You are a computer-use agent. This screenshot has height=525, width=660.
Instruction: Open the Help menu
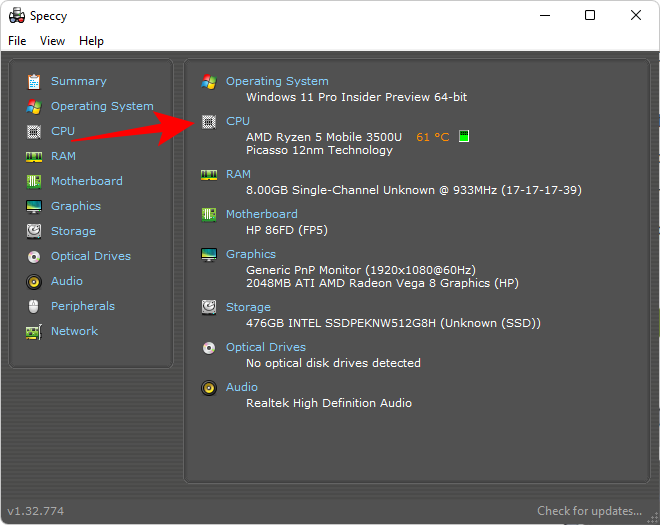pos(91,41)
